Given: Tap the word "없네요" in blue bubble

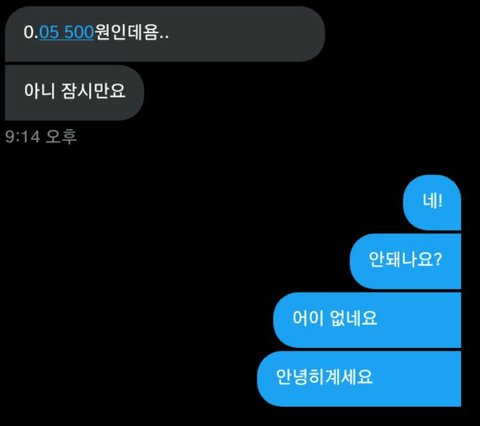Looking at the screenshot, I should [354, 318].
